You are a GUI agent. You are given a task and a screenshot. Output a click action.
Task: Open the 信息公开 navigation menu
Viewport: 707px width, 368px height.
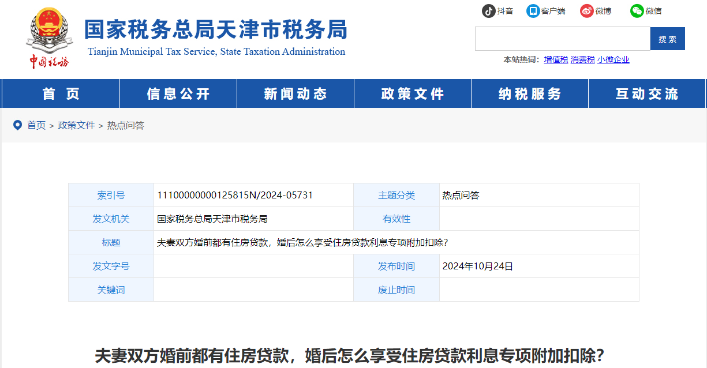(178, 94)
